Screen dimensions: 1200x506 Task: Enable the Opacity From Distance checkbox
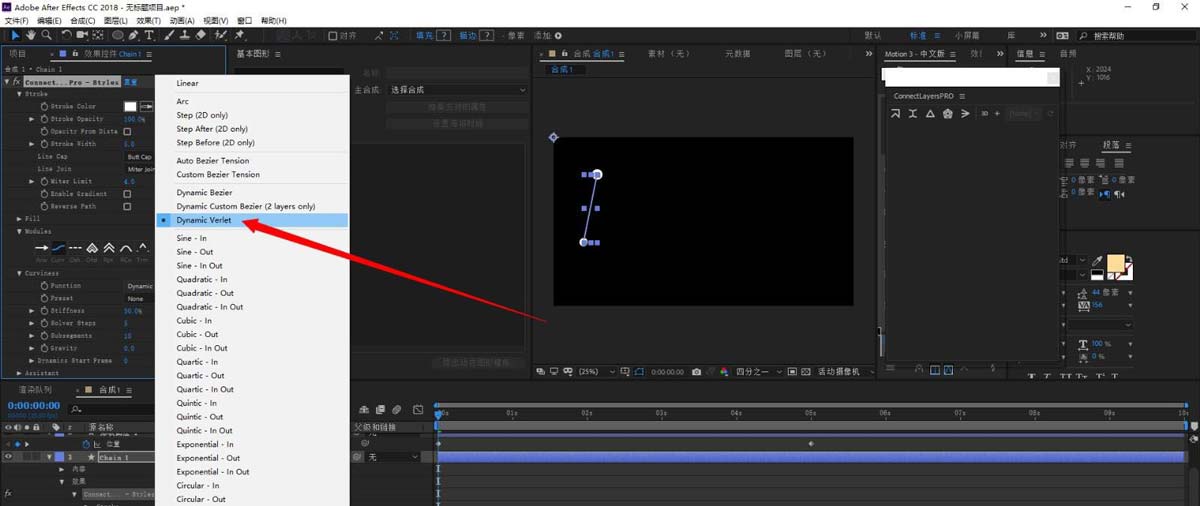(x=127, y=131)
